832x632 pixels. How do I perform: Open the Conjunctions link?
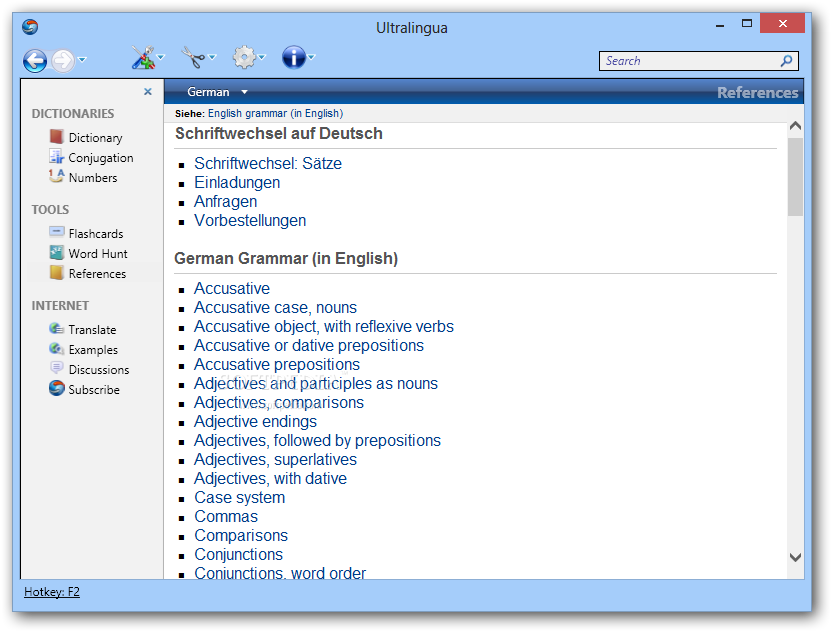(x=239, y=555)
